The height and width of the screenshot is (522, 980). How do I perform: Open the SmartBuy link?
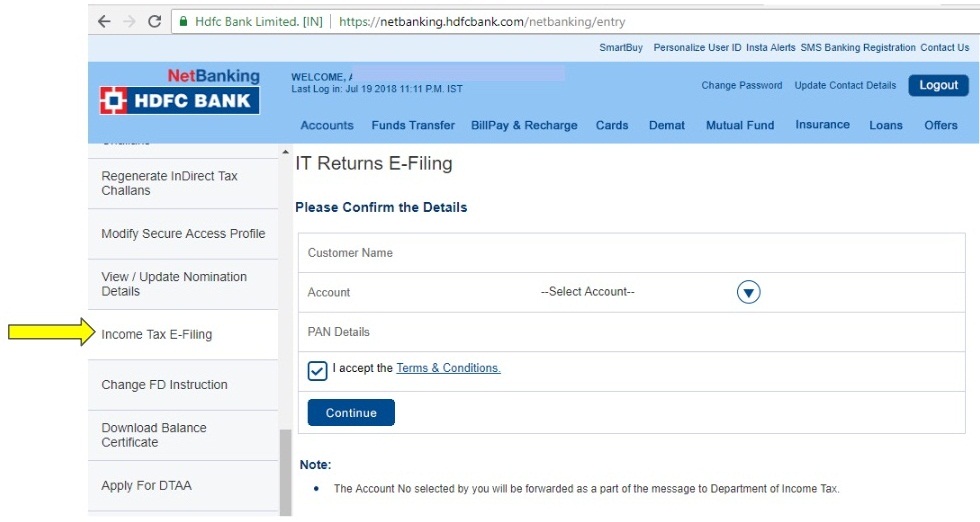[621, 48]
